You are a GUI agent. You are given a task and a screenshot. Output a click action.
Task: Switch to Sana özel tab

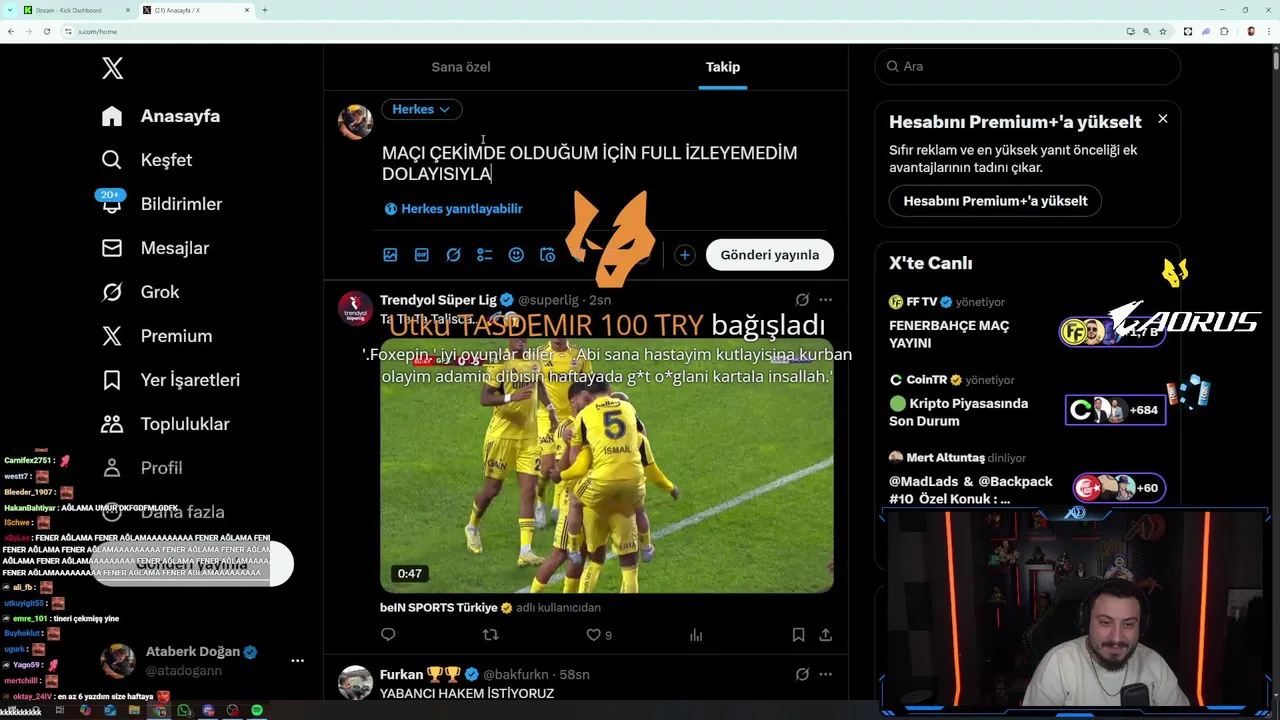pos(461,67)
